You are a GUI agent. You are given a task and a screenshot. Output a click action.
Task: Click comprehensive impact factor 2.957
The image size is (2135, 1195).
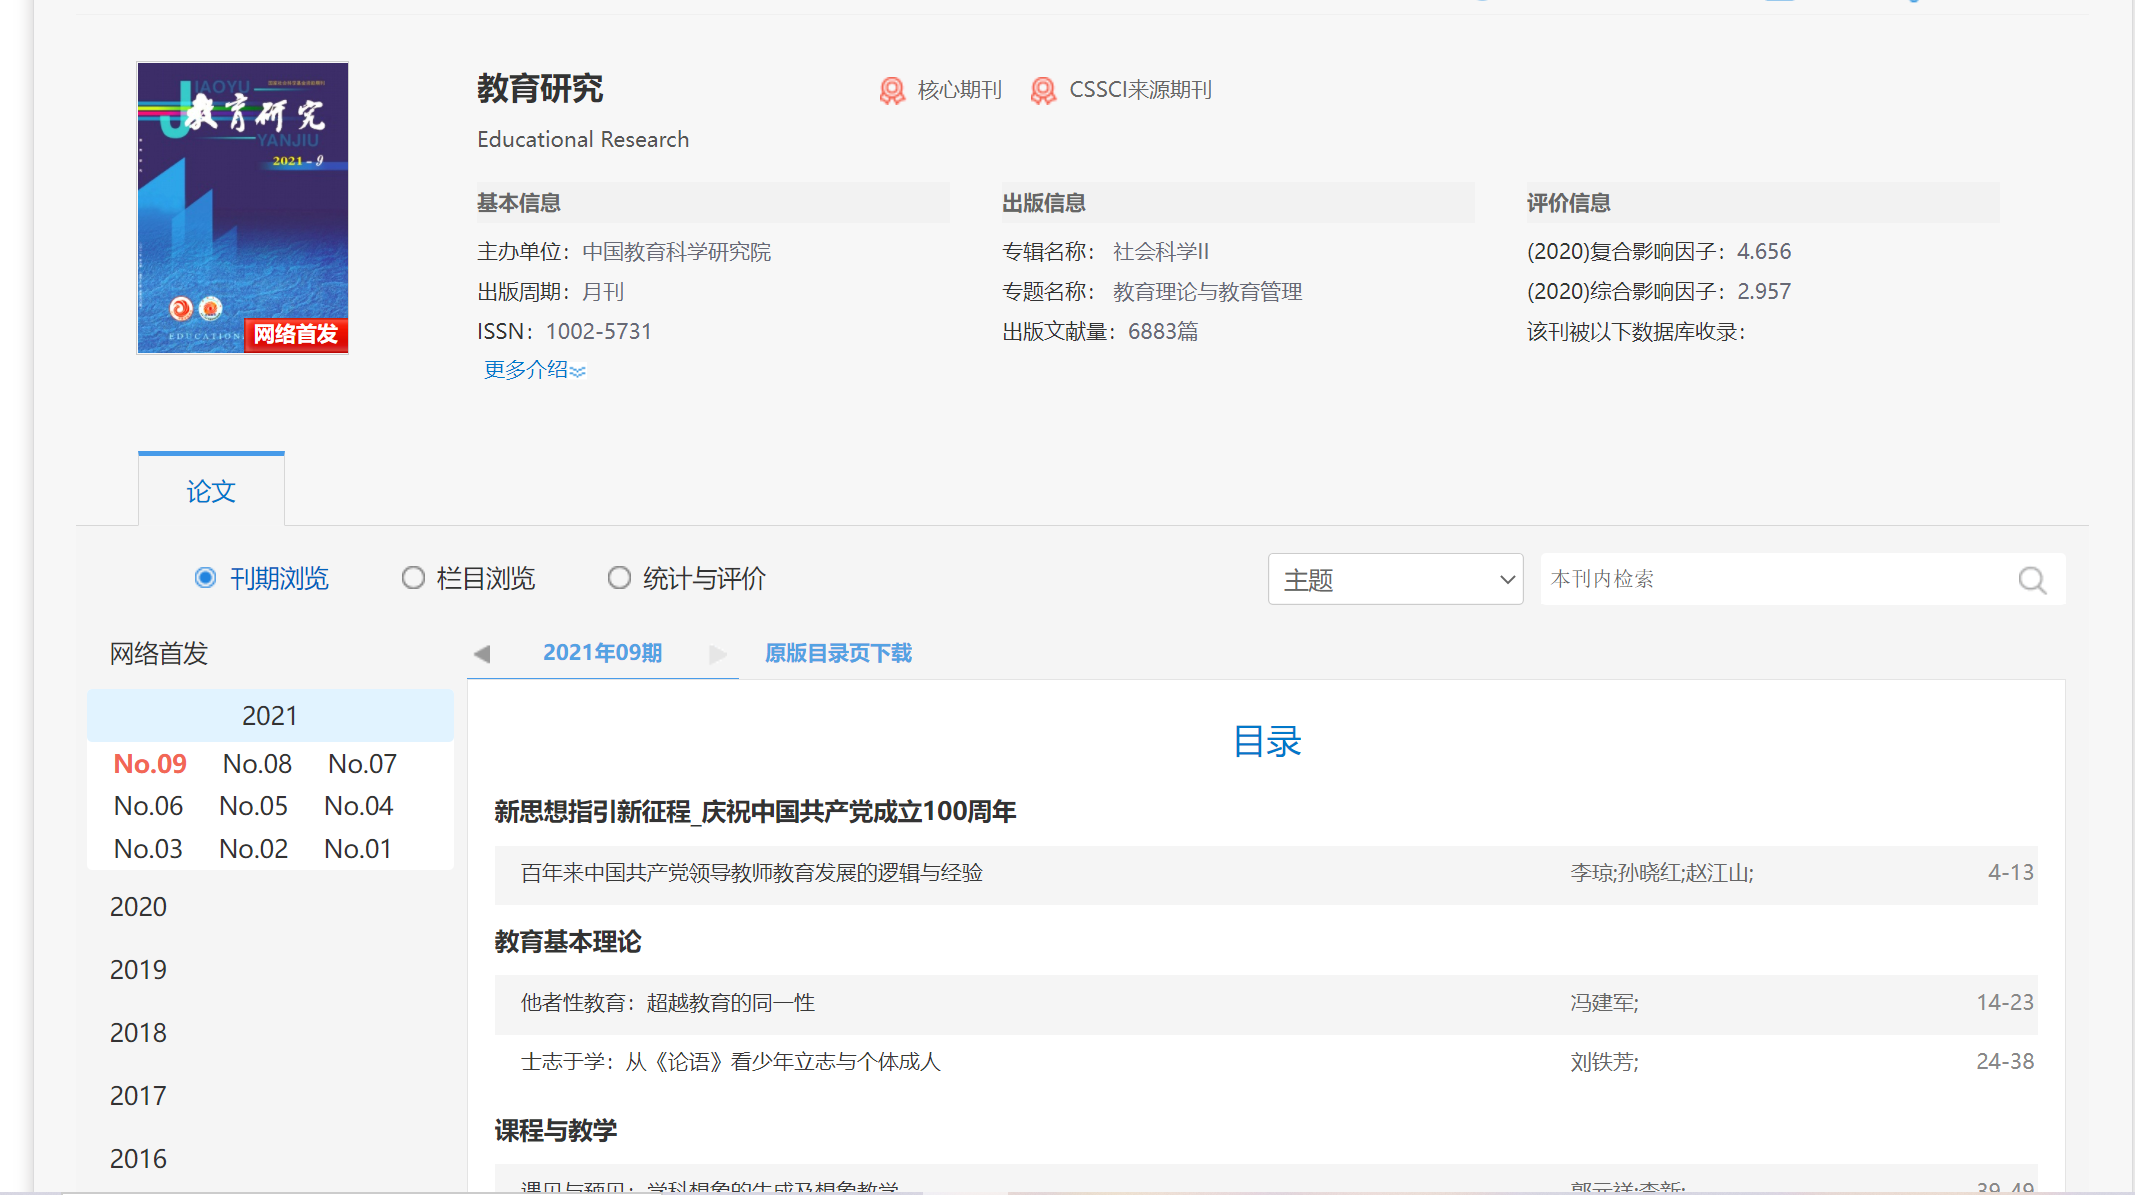1764,292
